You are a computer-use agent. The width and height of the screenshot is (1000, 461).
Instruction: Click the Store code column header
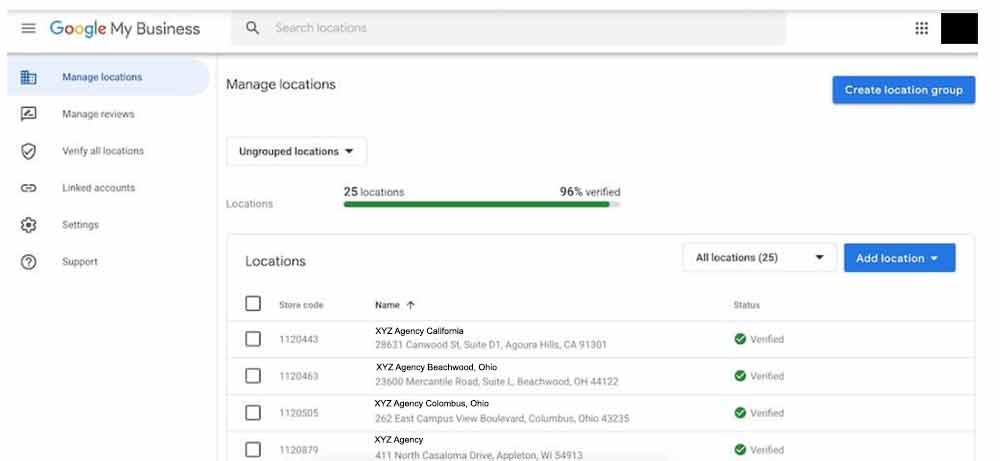click(301, 305)
